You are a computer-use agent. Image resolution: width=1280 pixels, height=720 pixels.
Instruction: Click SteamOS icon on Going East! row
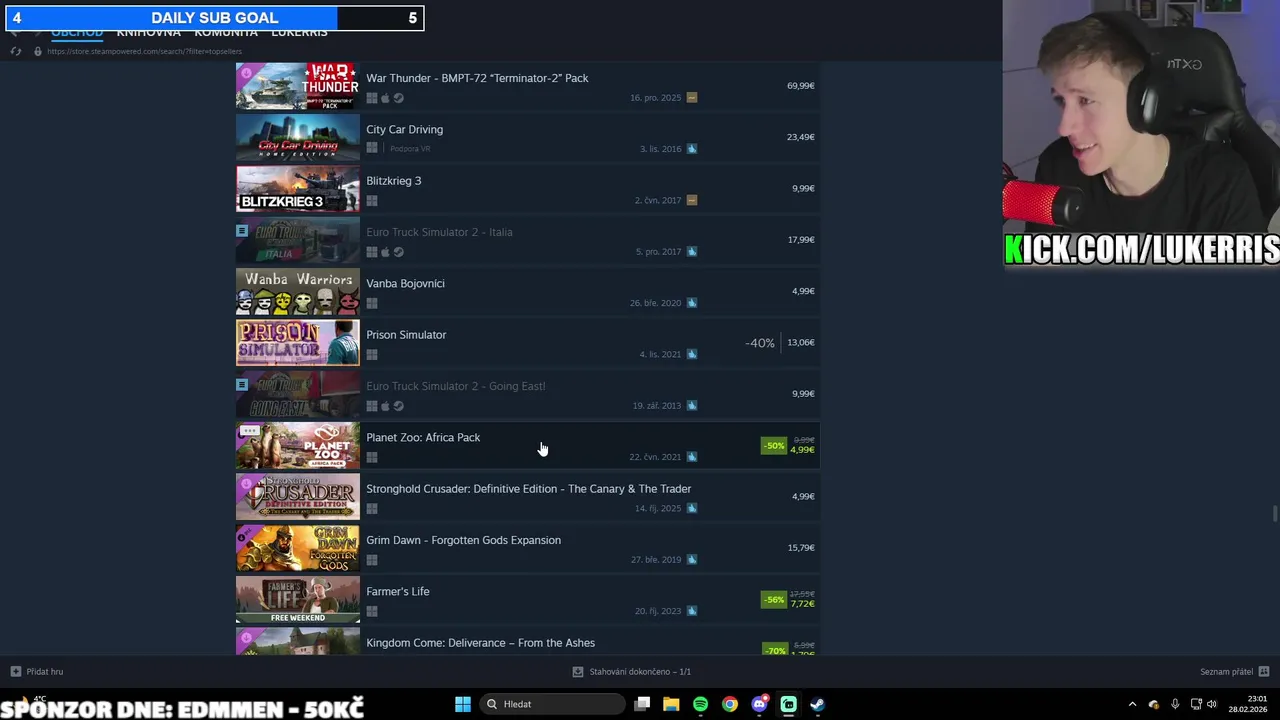tap(398, 406)
